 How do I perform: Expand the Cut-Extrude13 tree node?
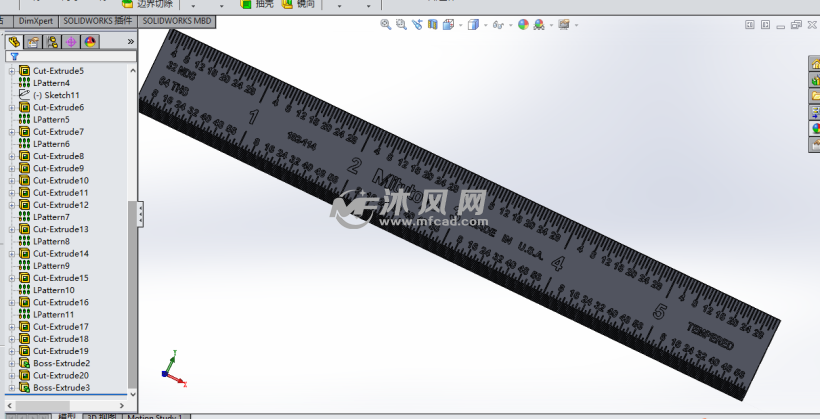pyautogui.click(x=12, y=229)
